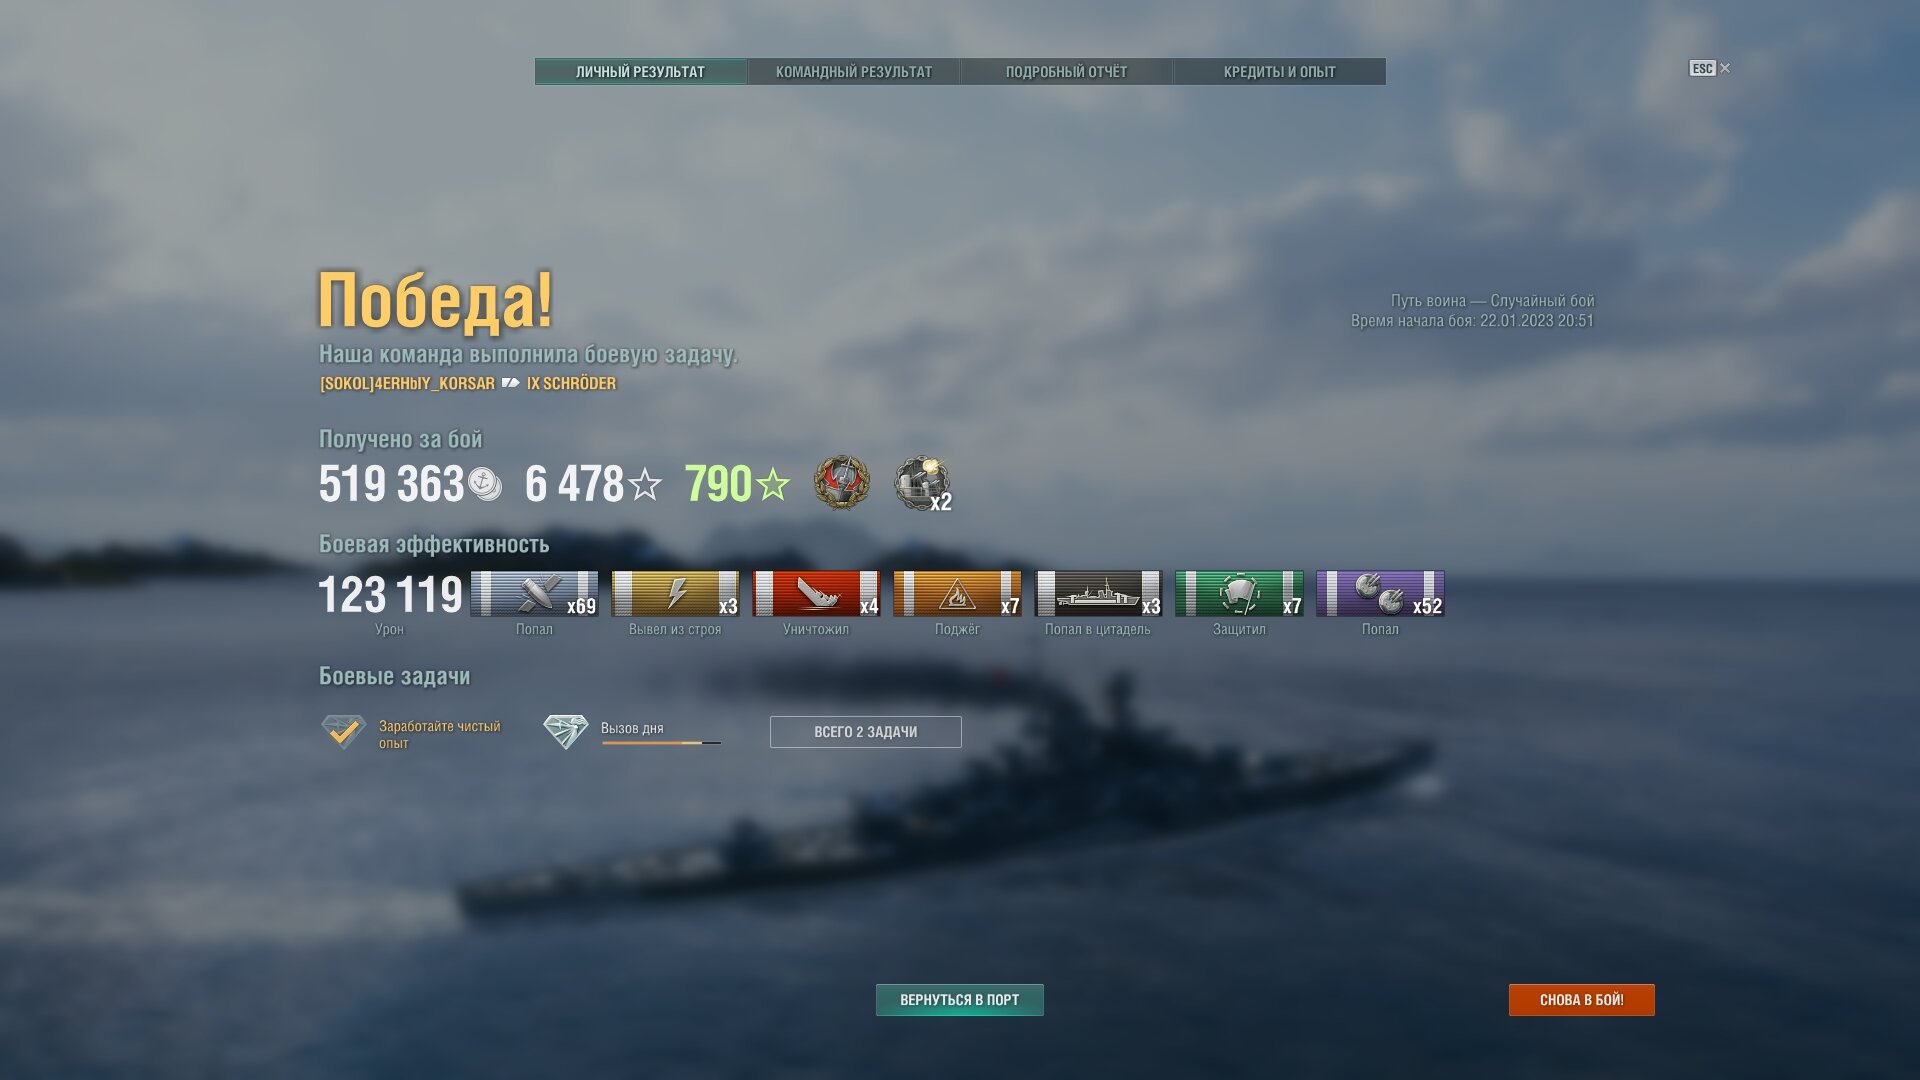Image resolution: width=1920 pixels, height=1080 pixels.
Task: Click 'Снова в бой!' orange button
Action: pos(1582,1000)
